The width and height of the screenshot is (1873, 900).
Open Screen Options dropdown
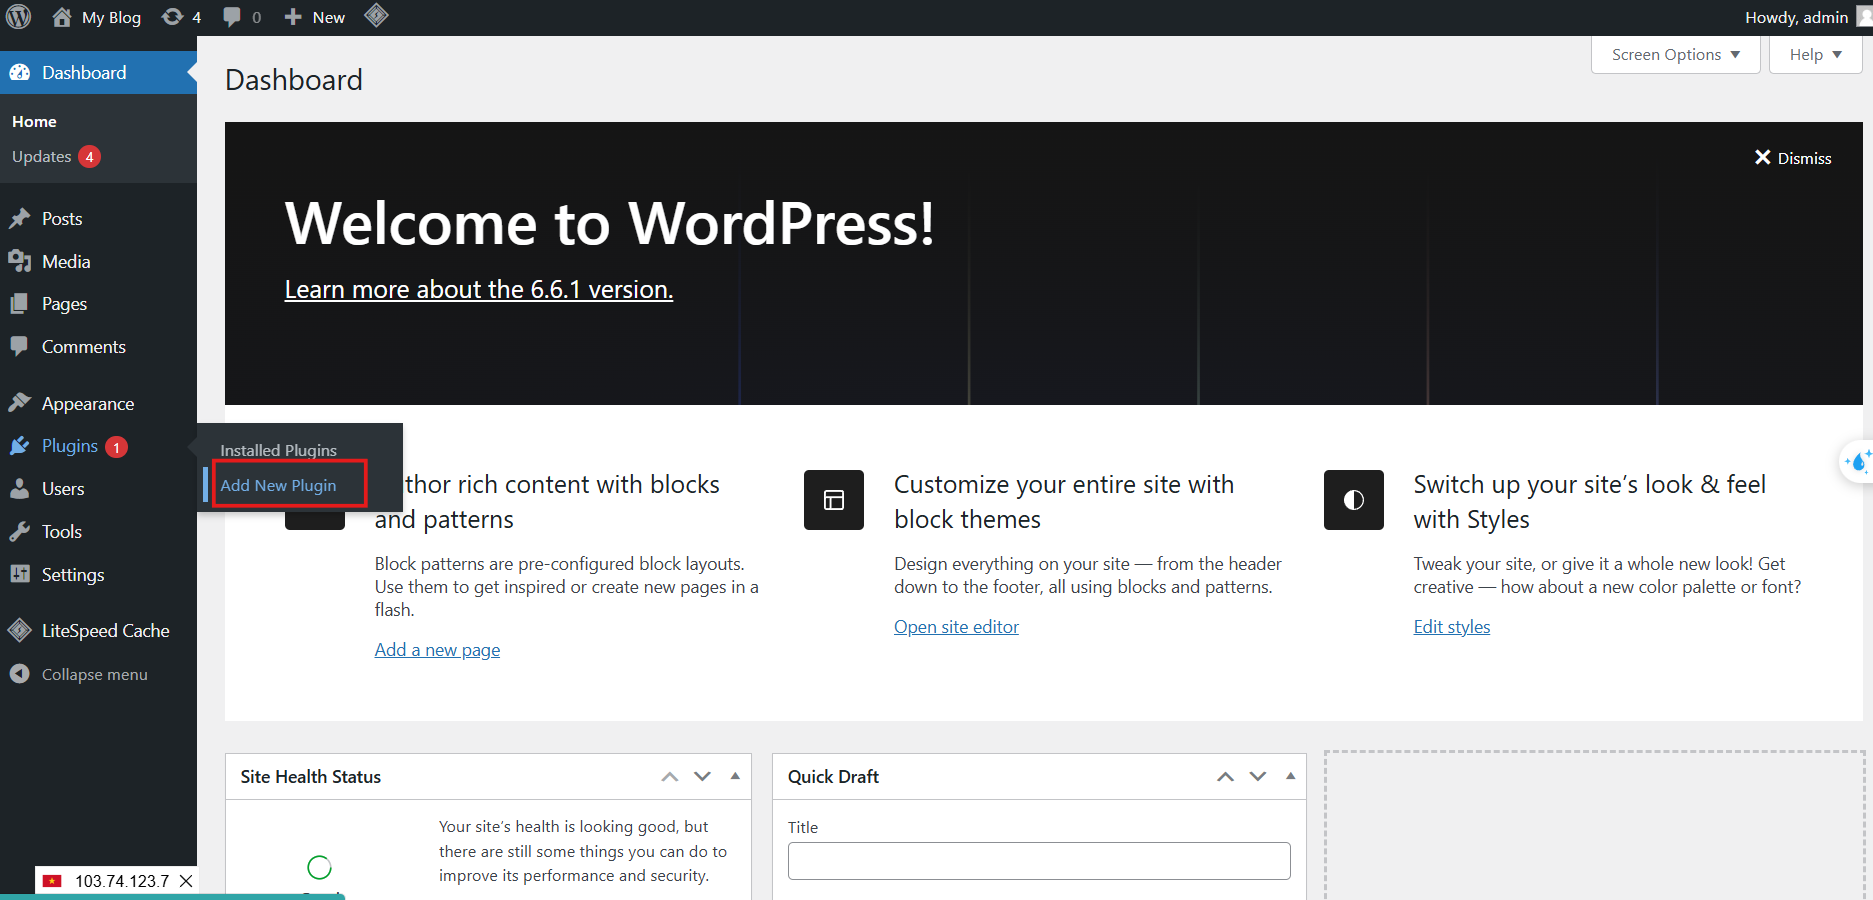click(1676, 55)
